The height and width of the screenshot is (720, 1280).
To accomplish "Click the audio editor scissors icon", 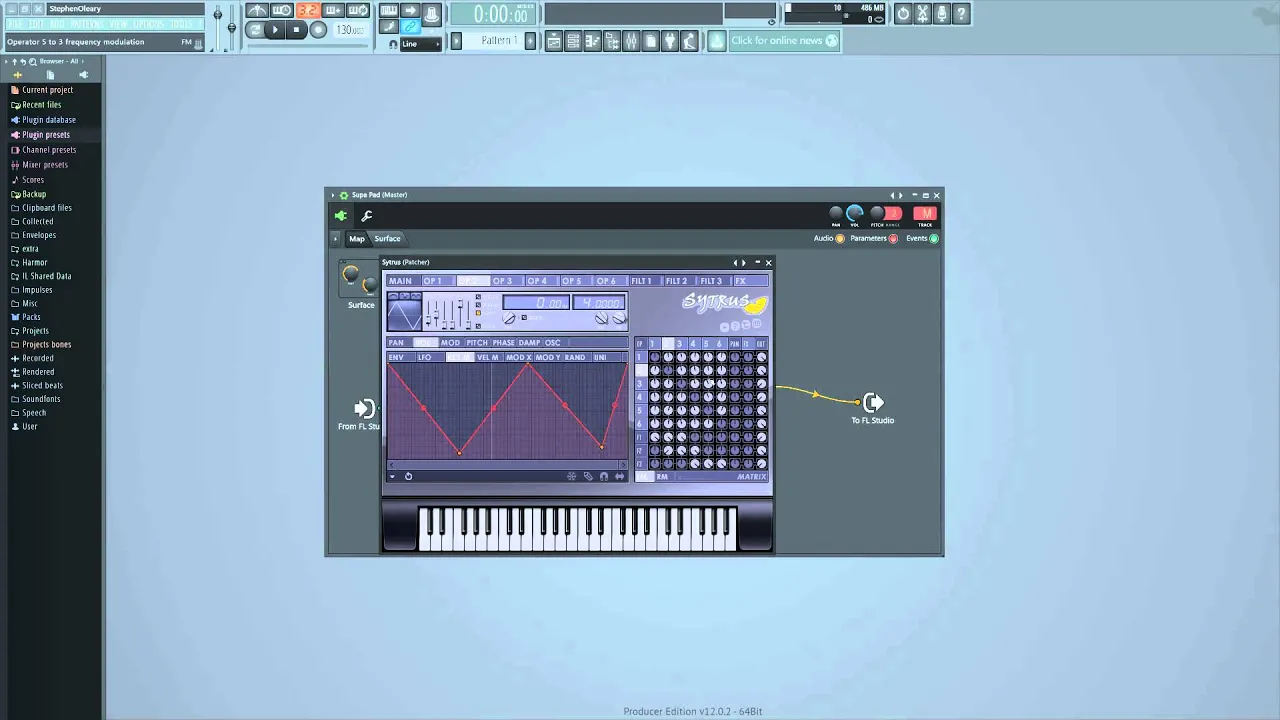I will [x=922, y=14].
